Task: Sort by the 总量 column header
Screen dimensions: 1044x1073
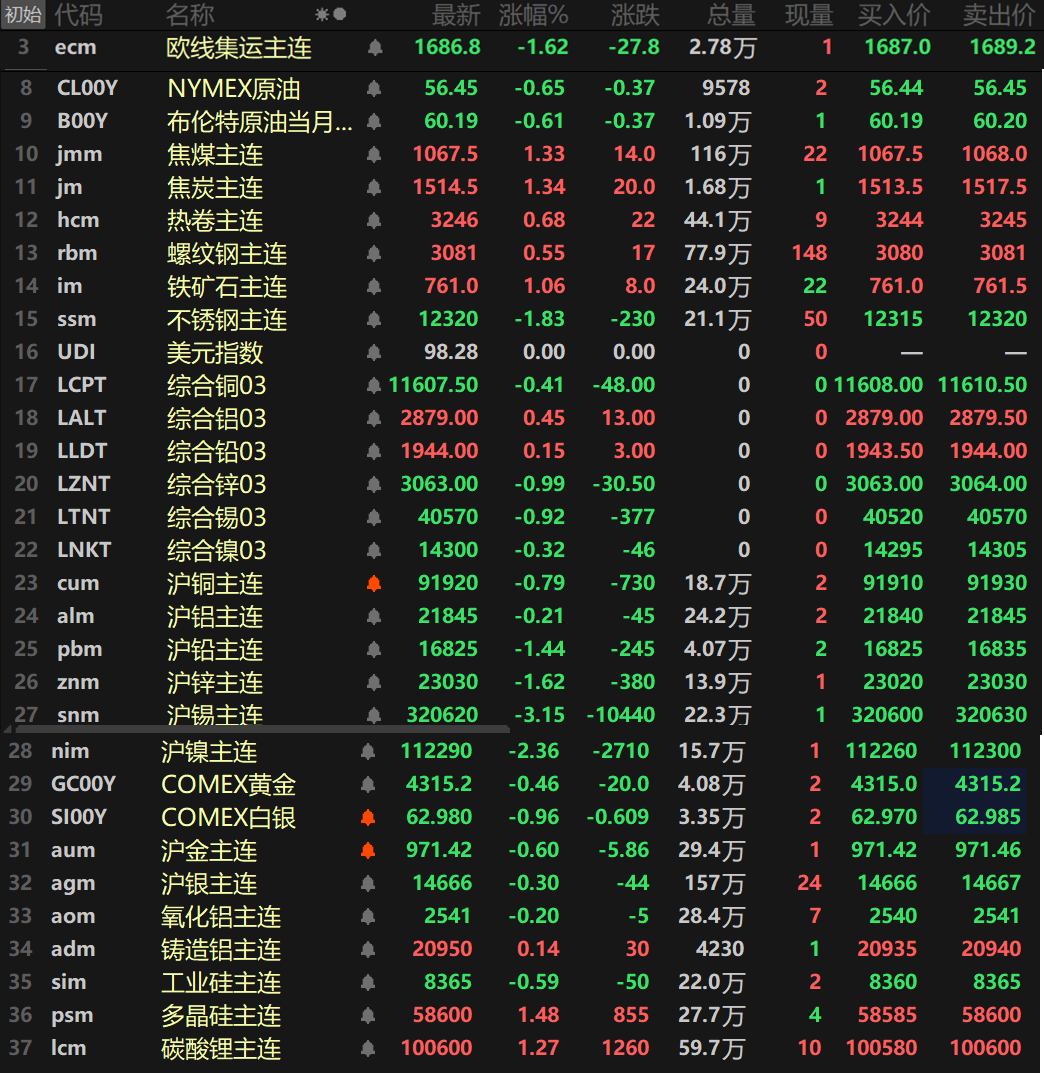Action: click(x=732, y=14)
